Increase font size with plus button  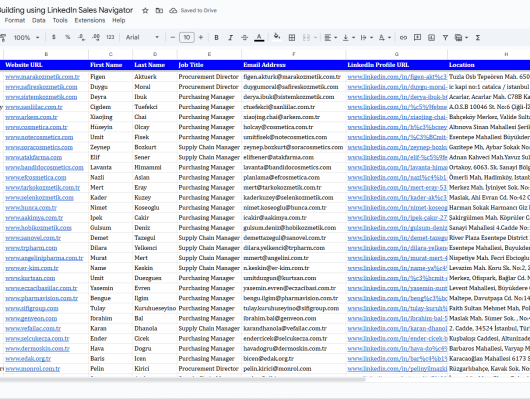(201, 37)
